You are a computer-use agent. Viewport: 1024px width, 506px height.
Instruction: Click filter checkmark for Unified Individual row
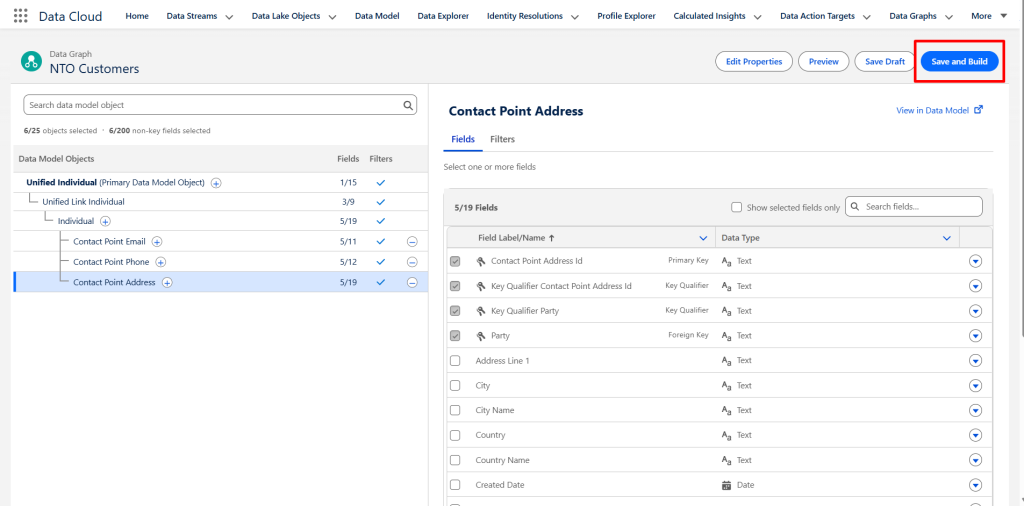[x=381, y=183]
